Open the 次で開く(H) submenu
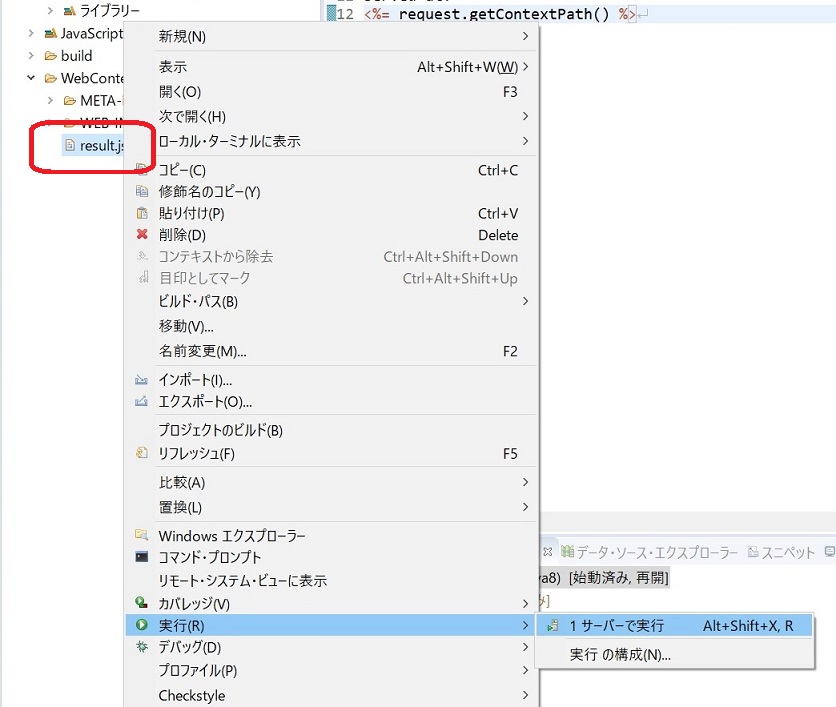 [332, 116]
